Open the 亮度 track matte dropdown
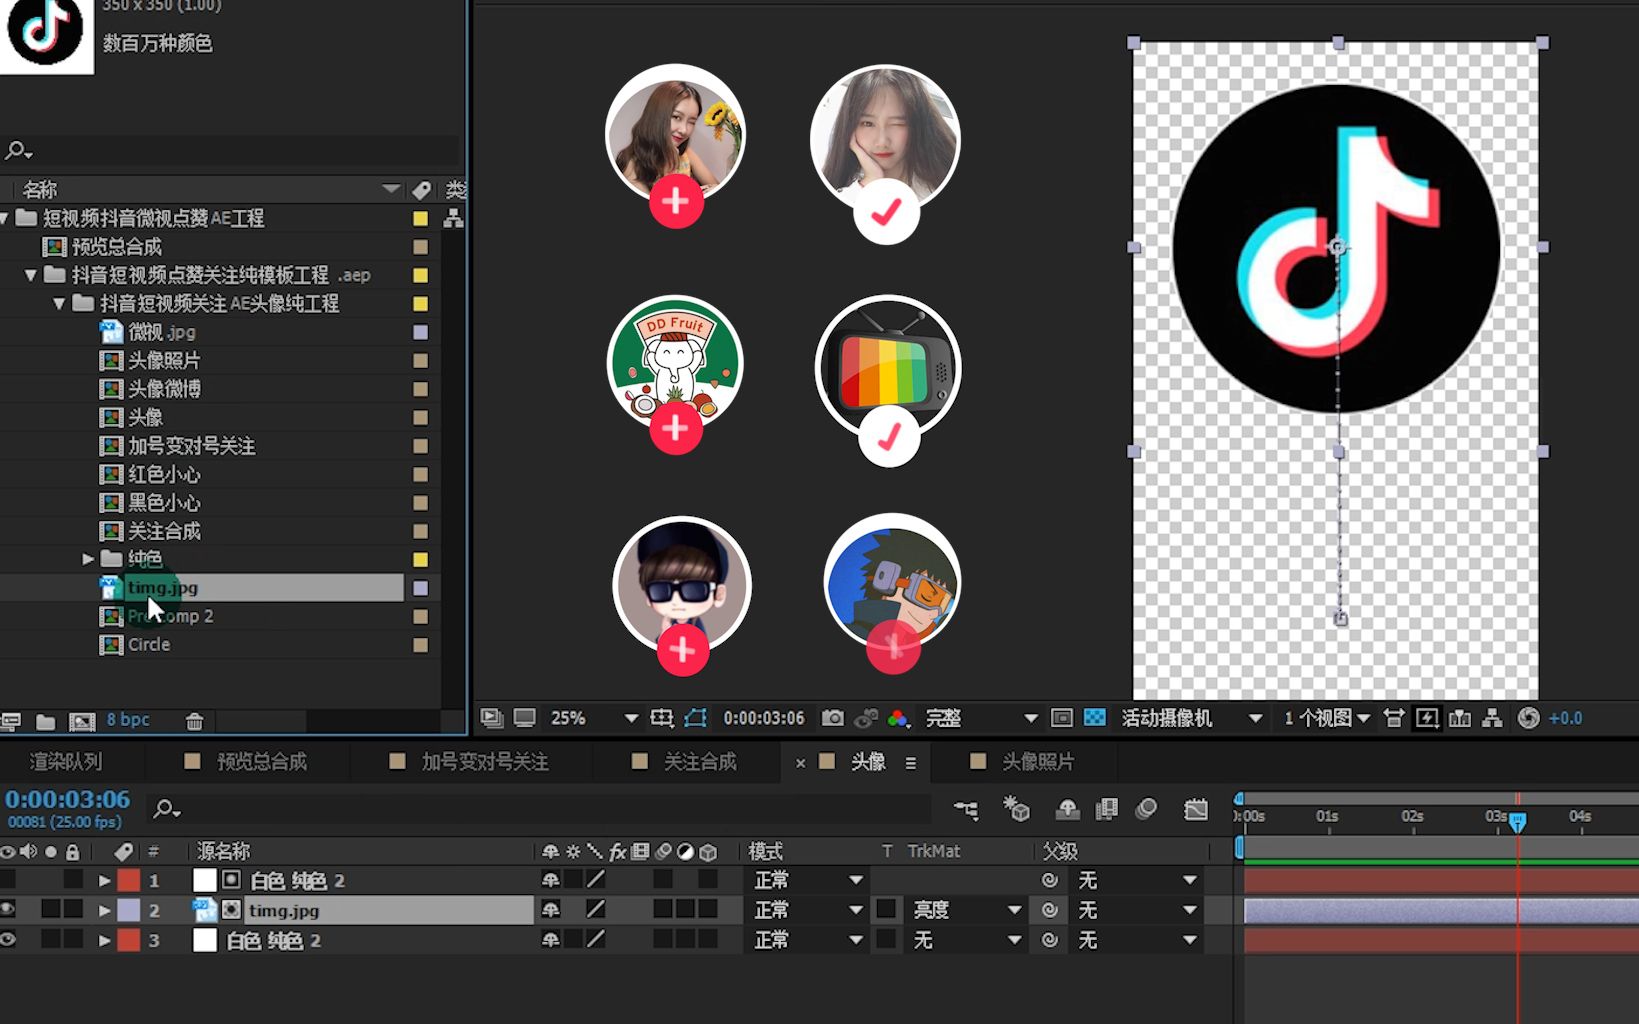The height and width of the screenshot is (1024, 1639). [x=966, y=910]
